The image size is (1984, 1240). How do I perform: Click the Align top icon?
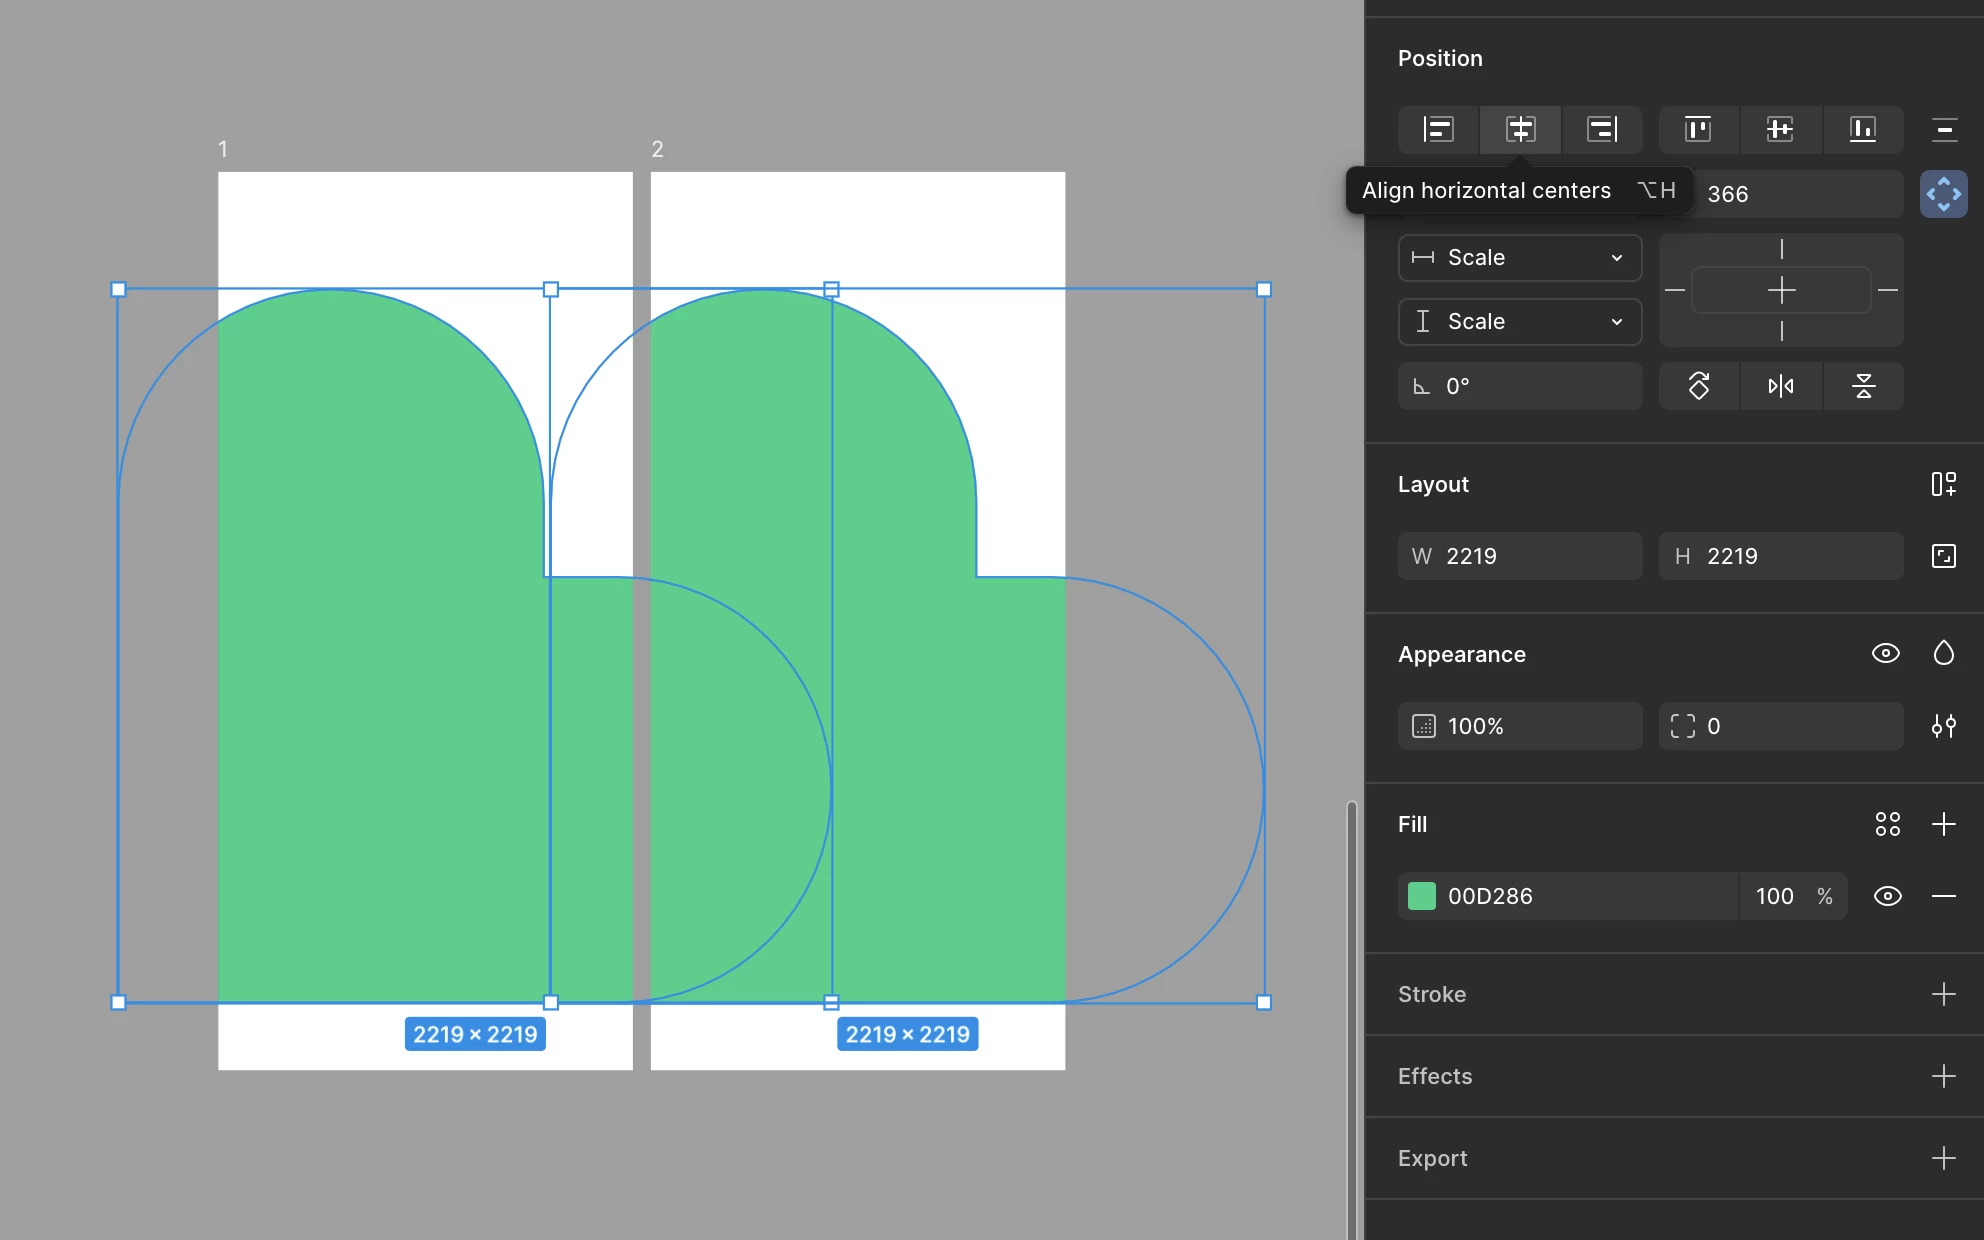[1698, 129]
